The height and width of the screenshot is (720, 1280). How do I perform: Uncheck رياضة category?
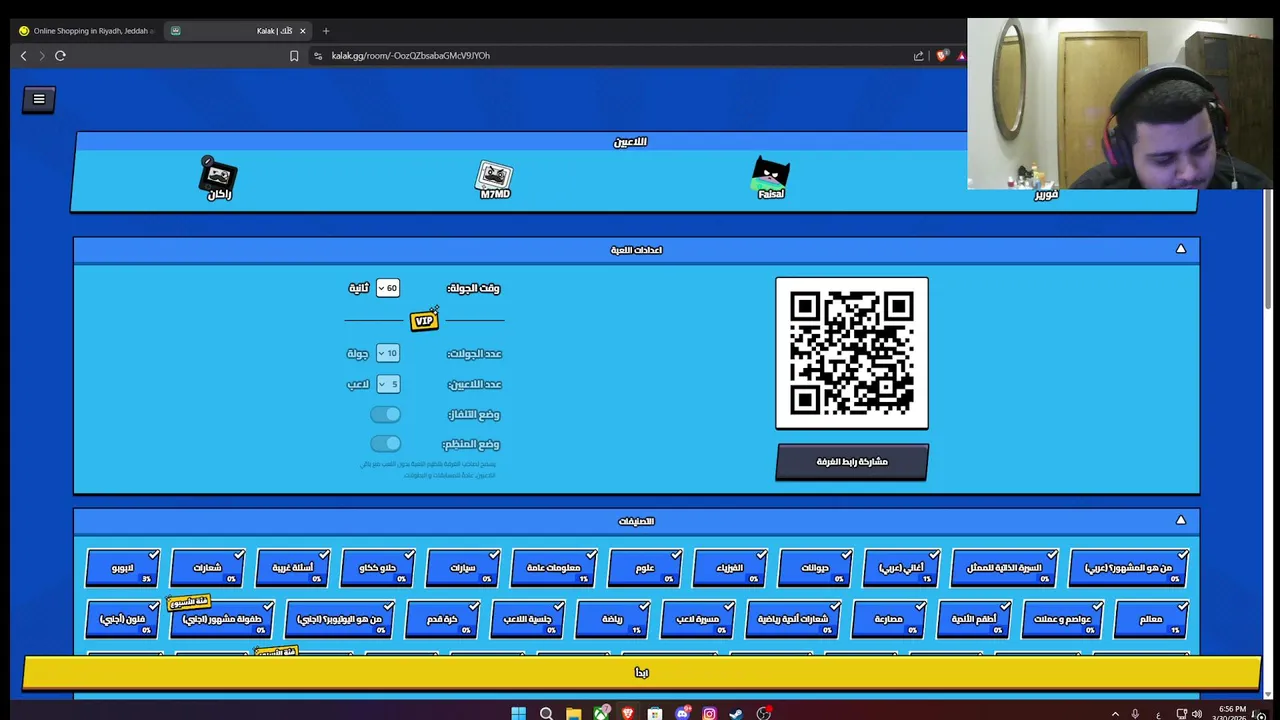pyautogui.click(x=612, y=619)
